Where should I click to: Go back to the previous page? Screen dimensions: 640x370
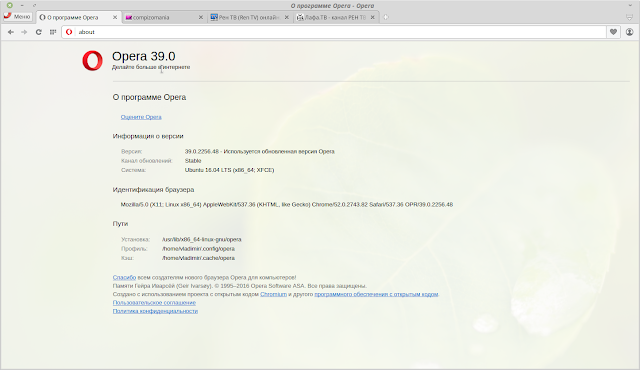point(11,32)
